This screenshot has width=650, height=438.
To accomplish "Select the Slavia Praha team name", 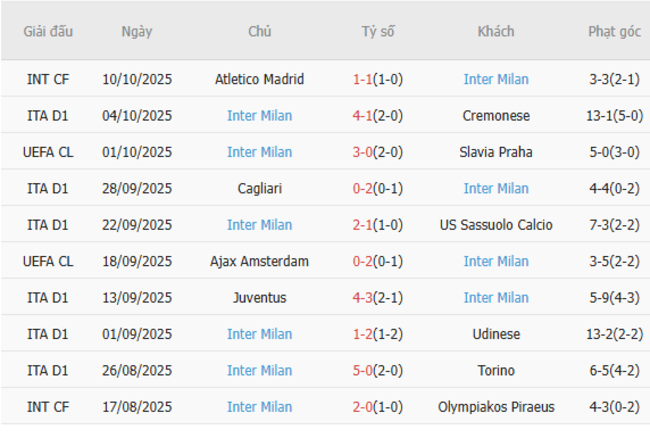I will [496, 152].
